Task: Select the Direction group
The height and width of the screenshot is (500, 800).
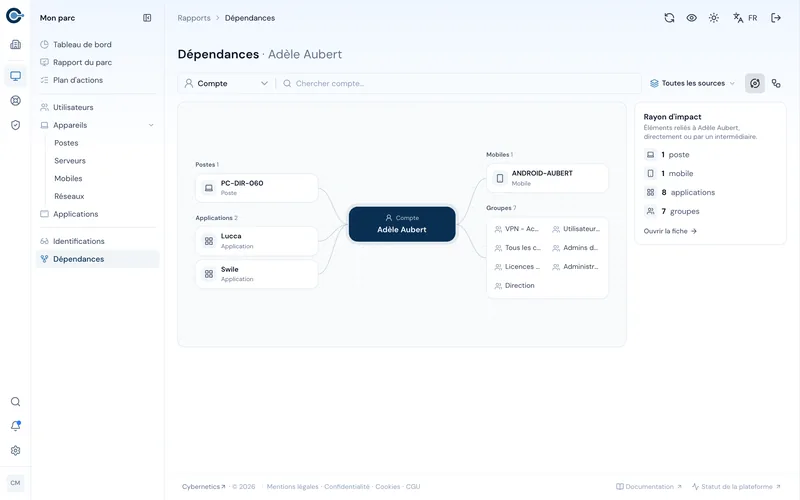Action: click(514, 286)
